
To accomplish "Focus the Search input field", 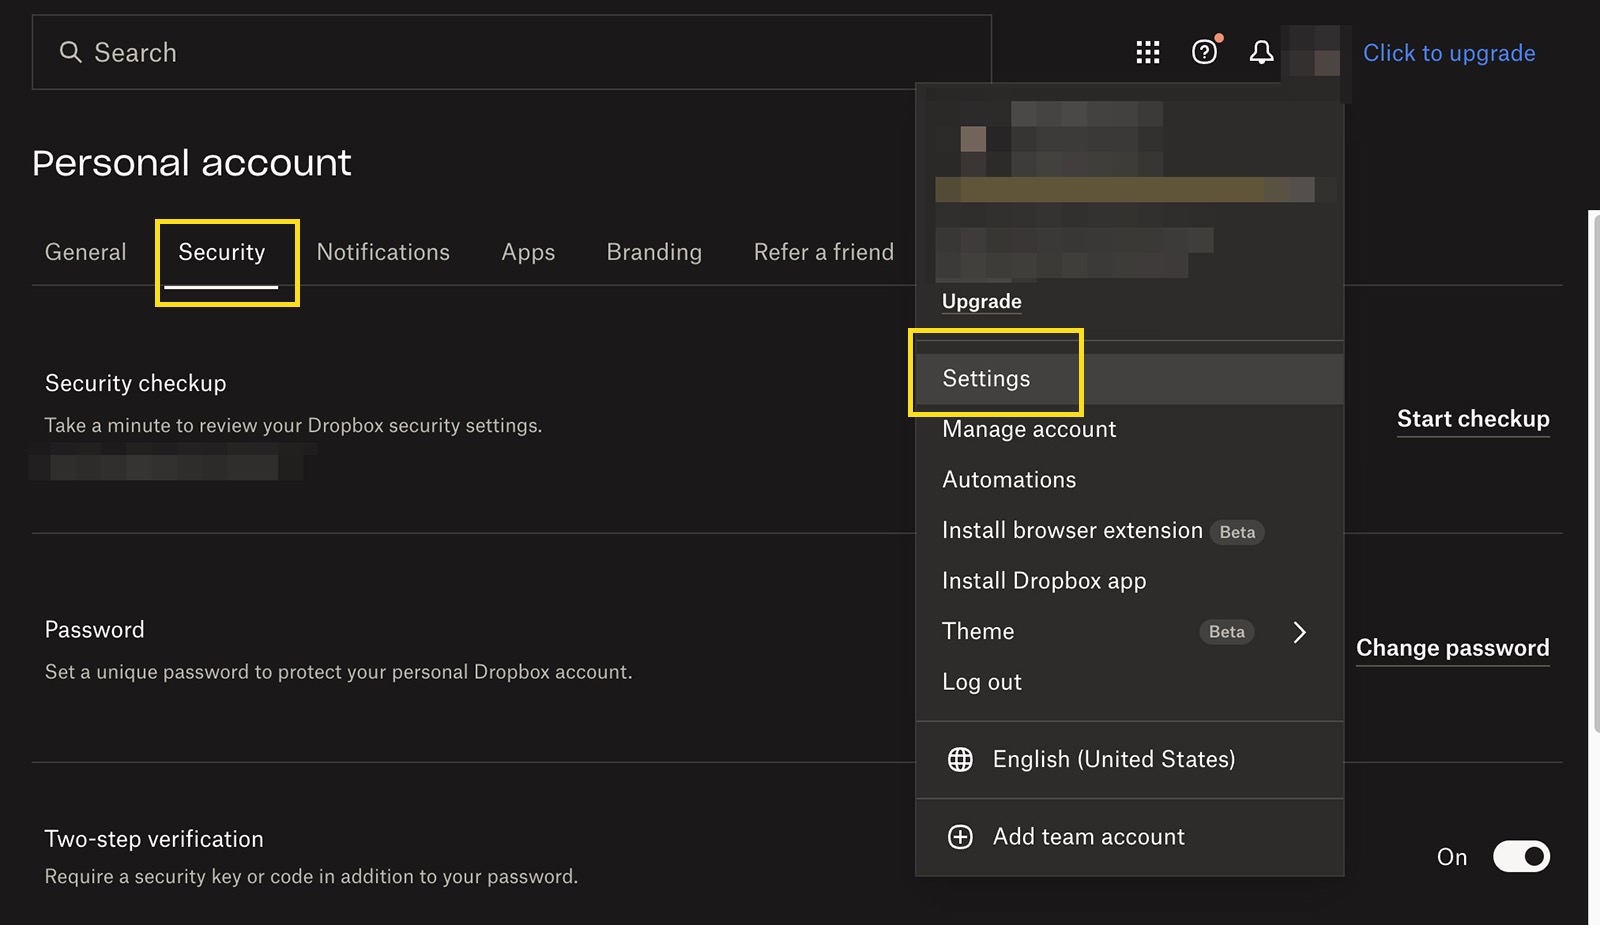I will pos(512,52).
